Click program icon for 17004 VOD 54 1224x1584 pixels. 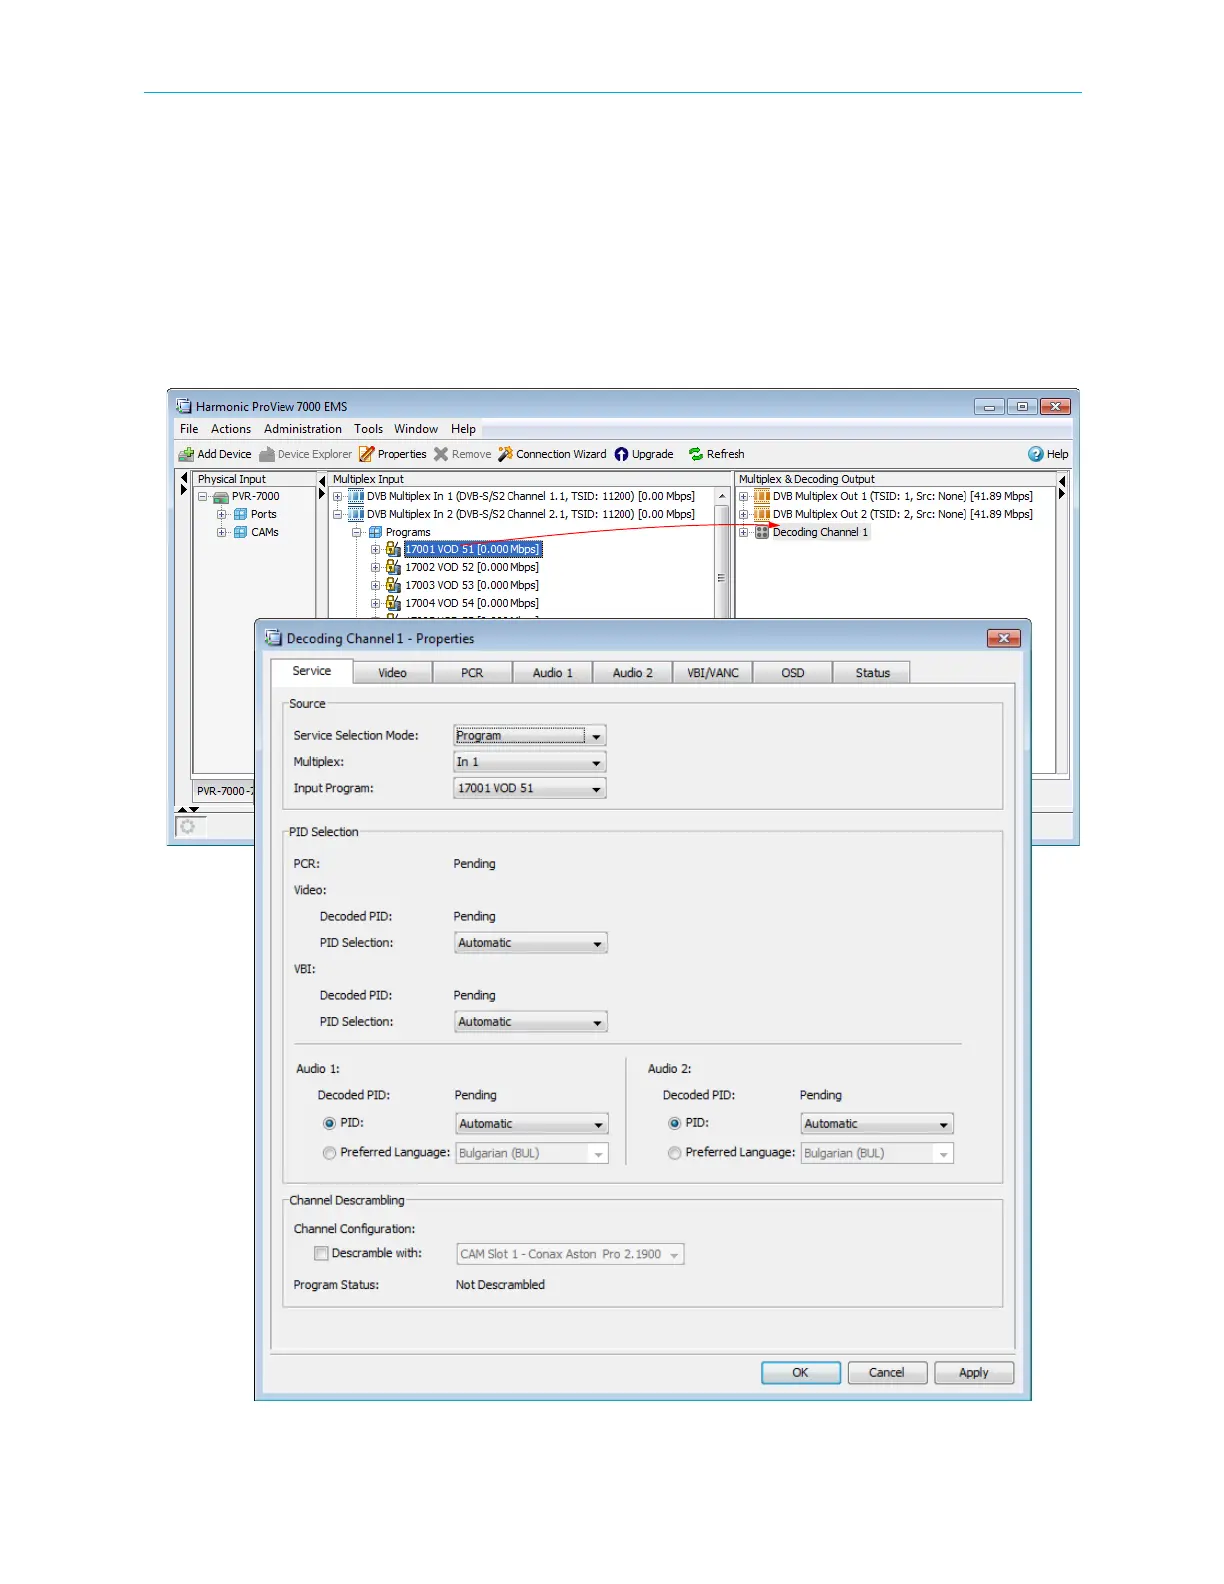[x=393, y=604]
